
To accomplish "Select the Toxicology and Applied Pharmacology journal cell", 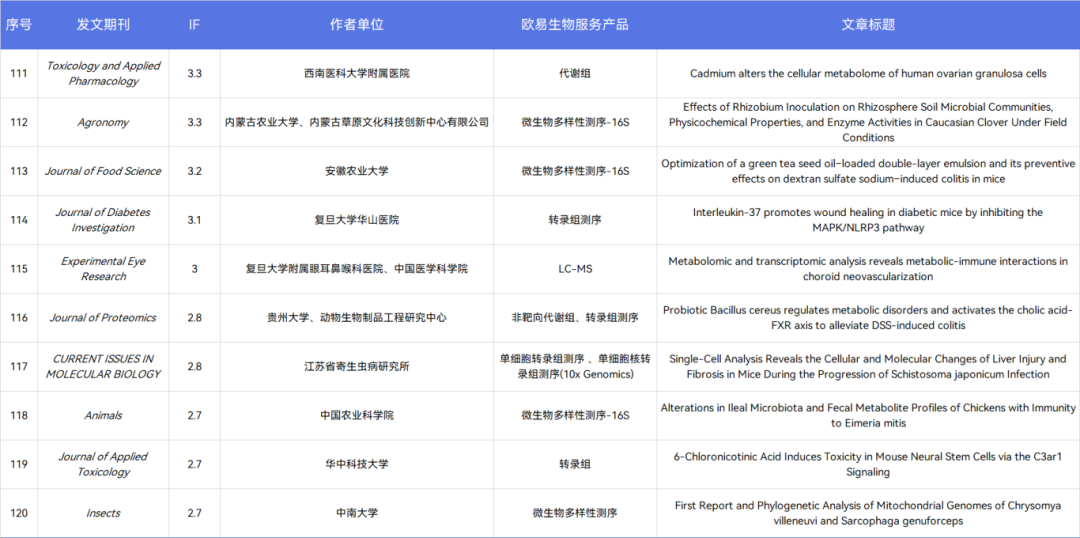I will [103, 74].
